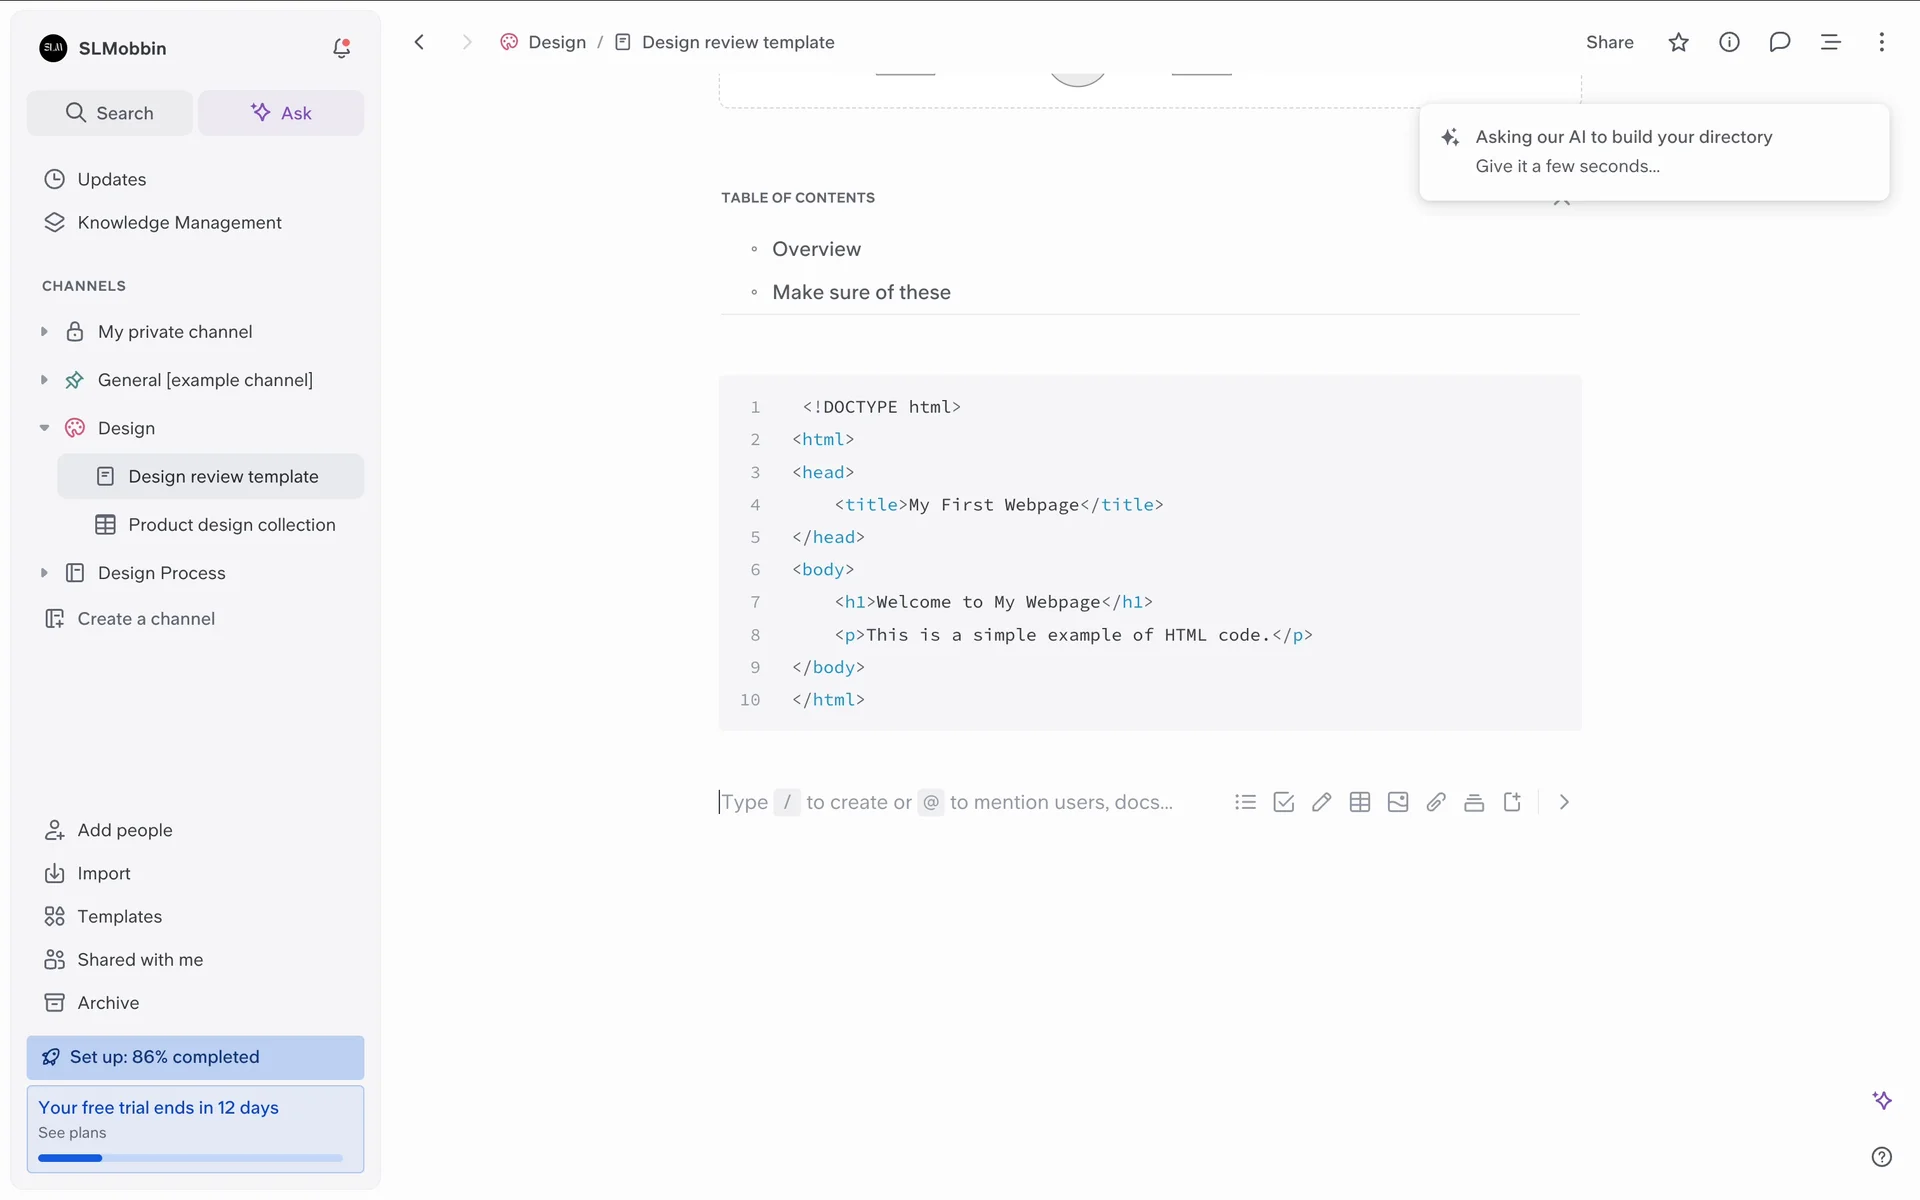Attach a file with the paperclip icon
1920x1200 pixels.
point(1435,802)
